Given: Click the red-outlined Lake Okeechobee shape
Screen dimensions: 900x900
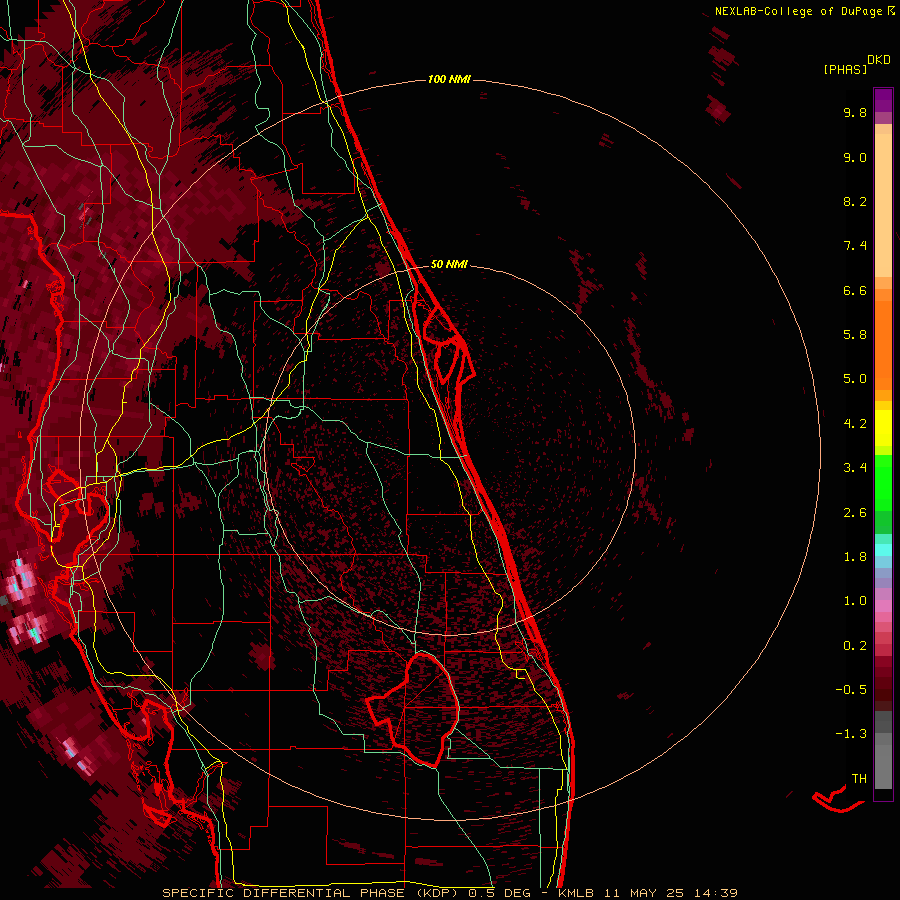Looking at the screenshot, I should click(x=414, y=709).
